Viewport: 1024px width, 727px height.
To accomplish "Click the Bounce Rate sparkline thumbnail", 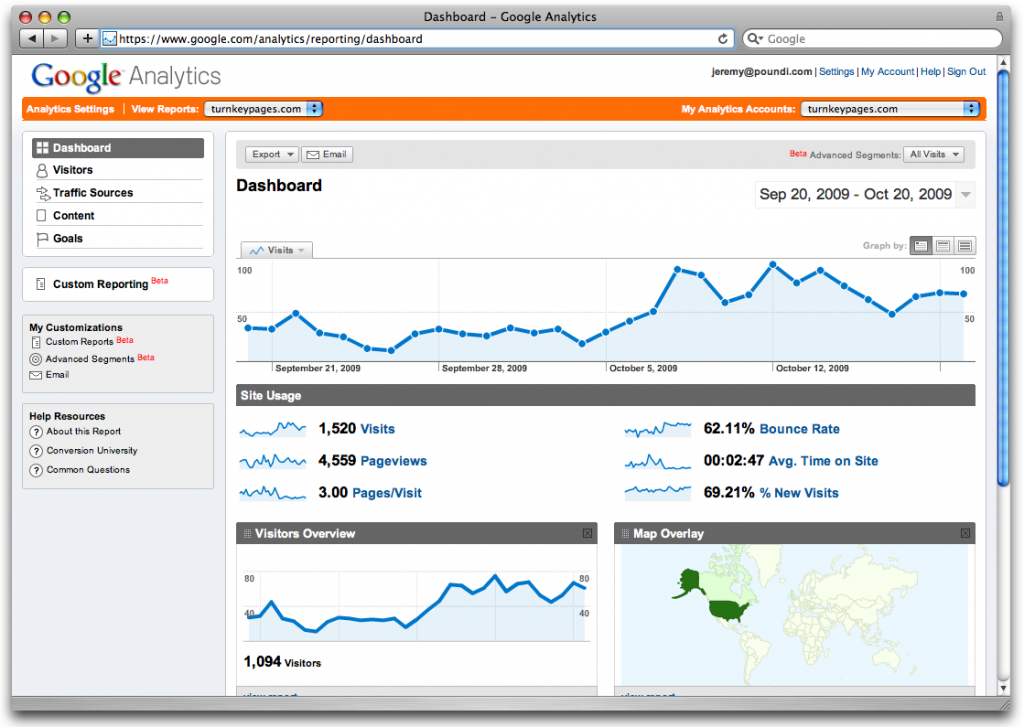I will point(658,429).
